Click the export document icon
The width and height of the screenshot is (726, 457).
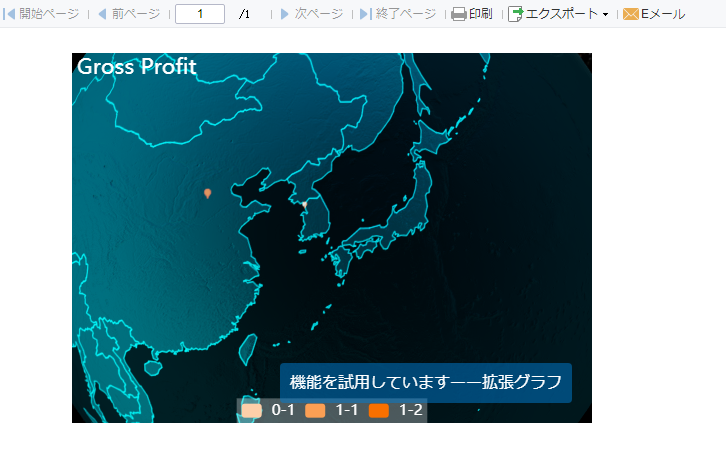(515, 14)
